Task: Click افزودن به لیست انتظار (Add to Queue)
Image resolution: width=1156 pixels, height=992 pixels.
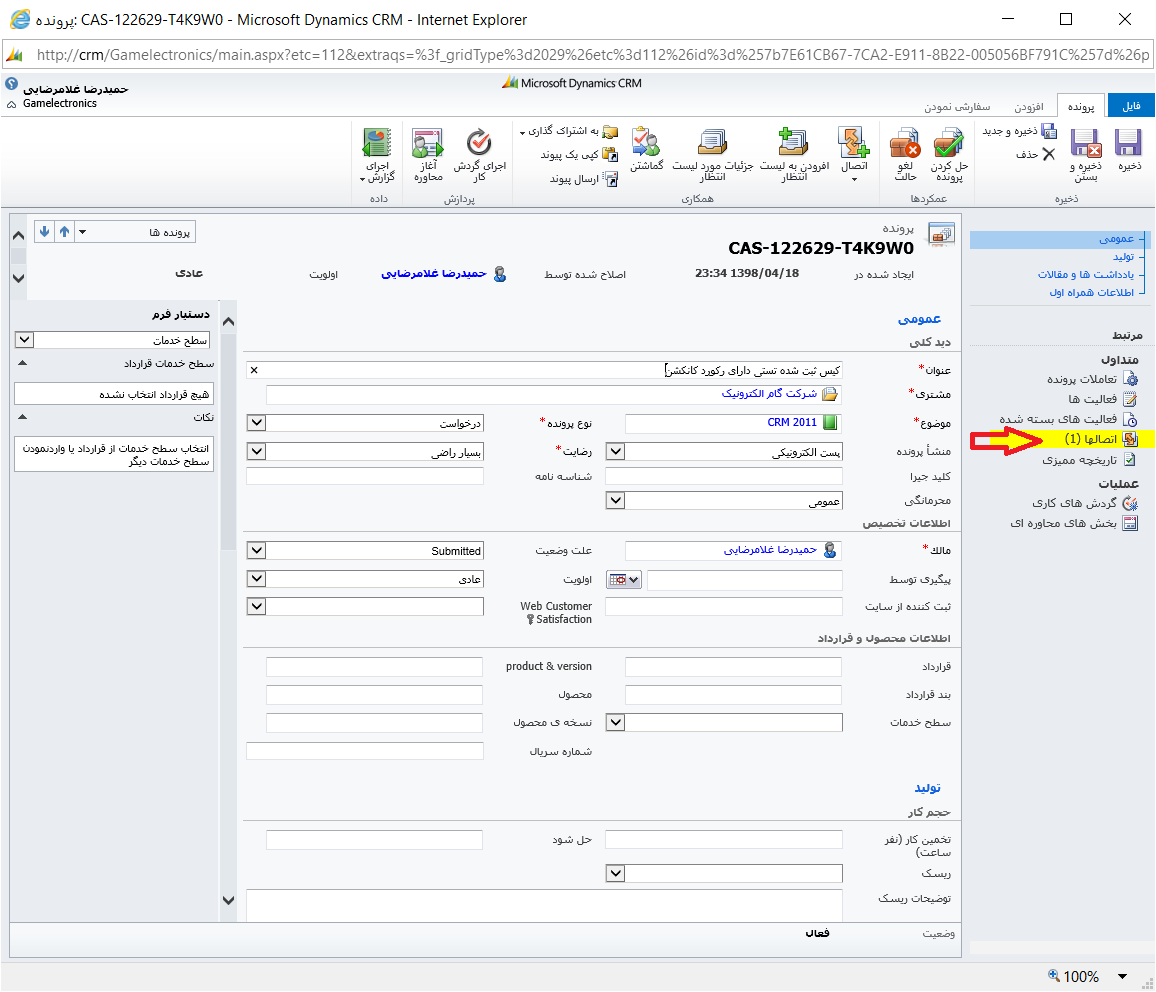Action: click(794, 154)
